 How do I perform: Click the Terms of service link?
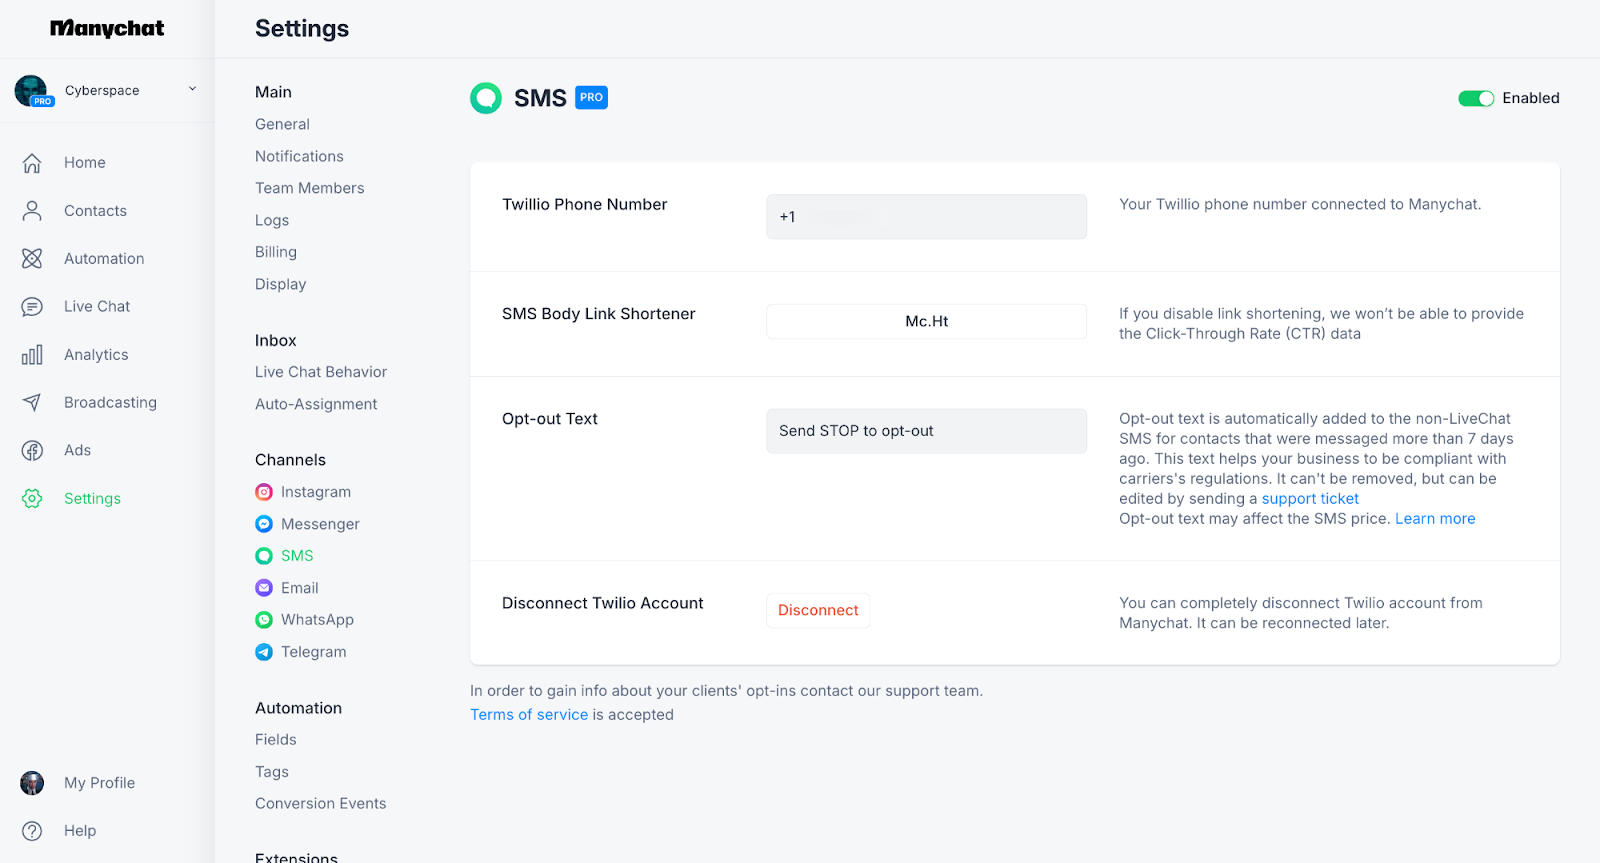point(529,715)
